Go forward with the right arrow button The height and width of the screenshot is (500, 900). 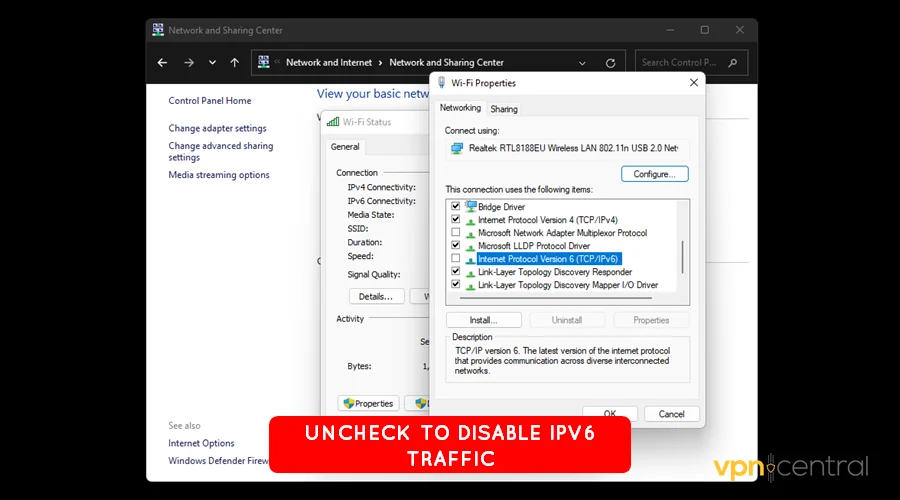[x=189, y=63]
